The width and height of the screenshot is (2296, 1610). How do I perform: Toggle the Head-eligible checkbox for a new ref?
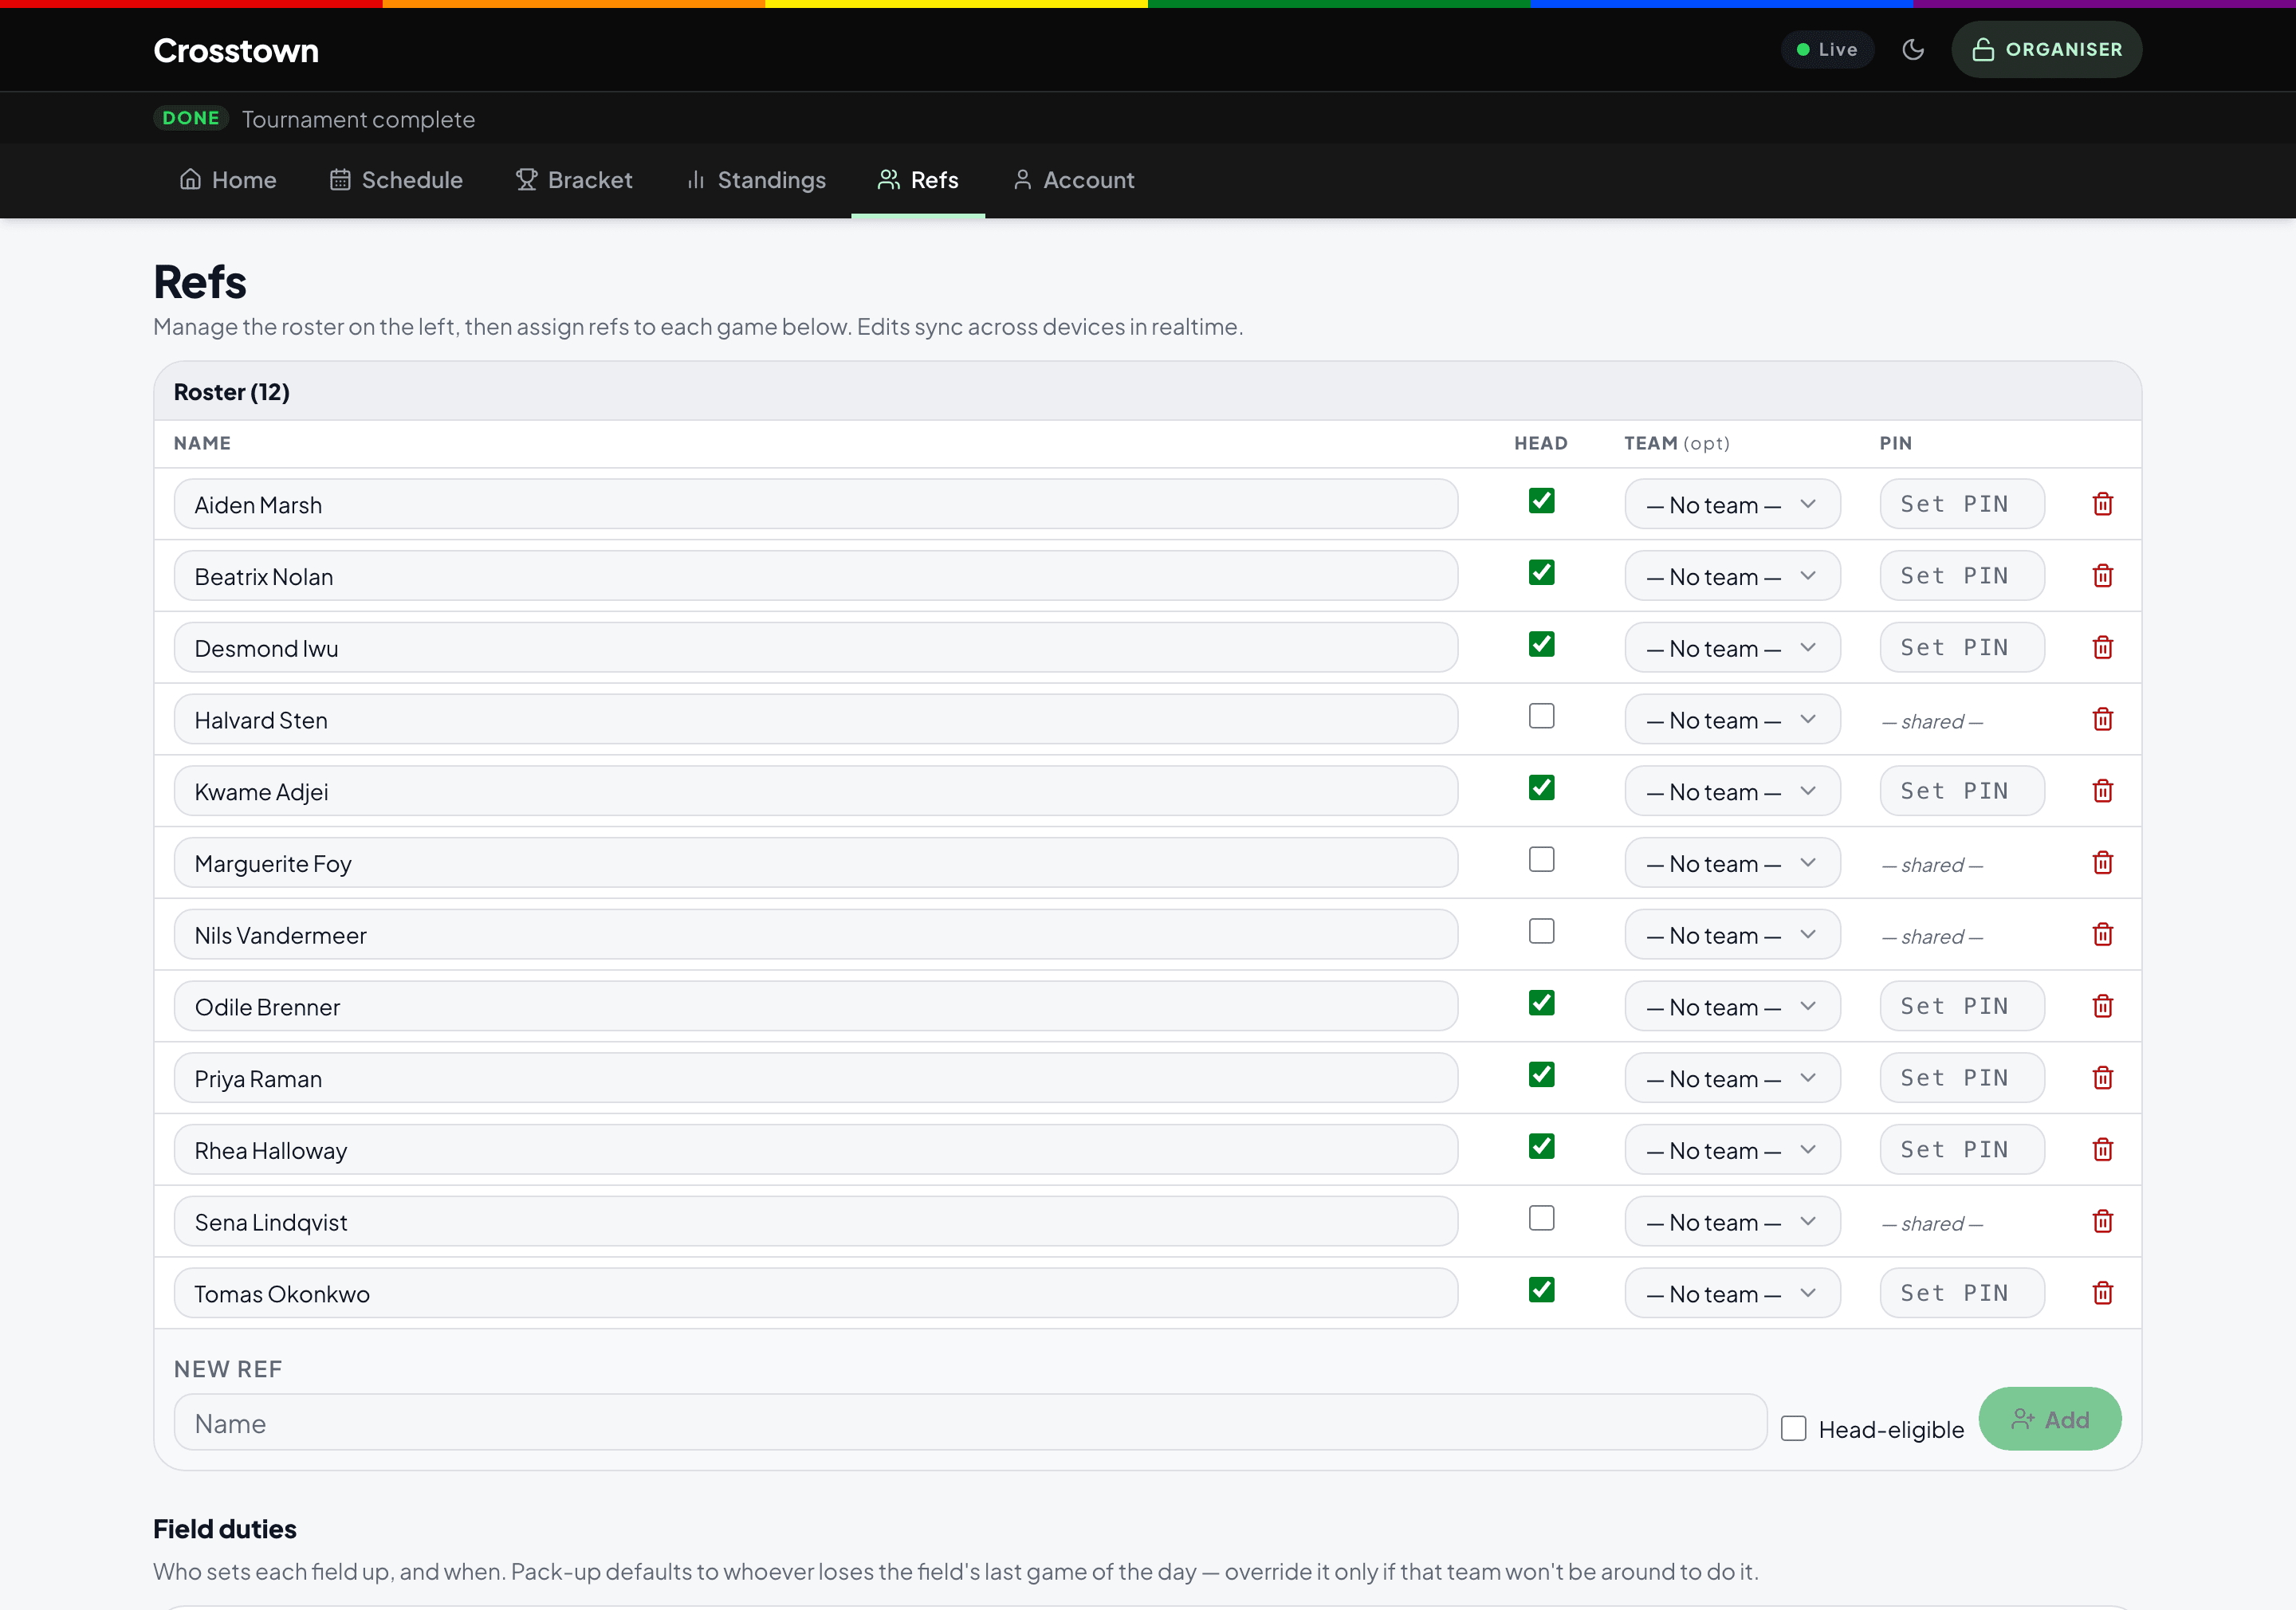[1793, 1428]
